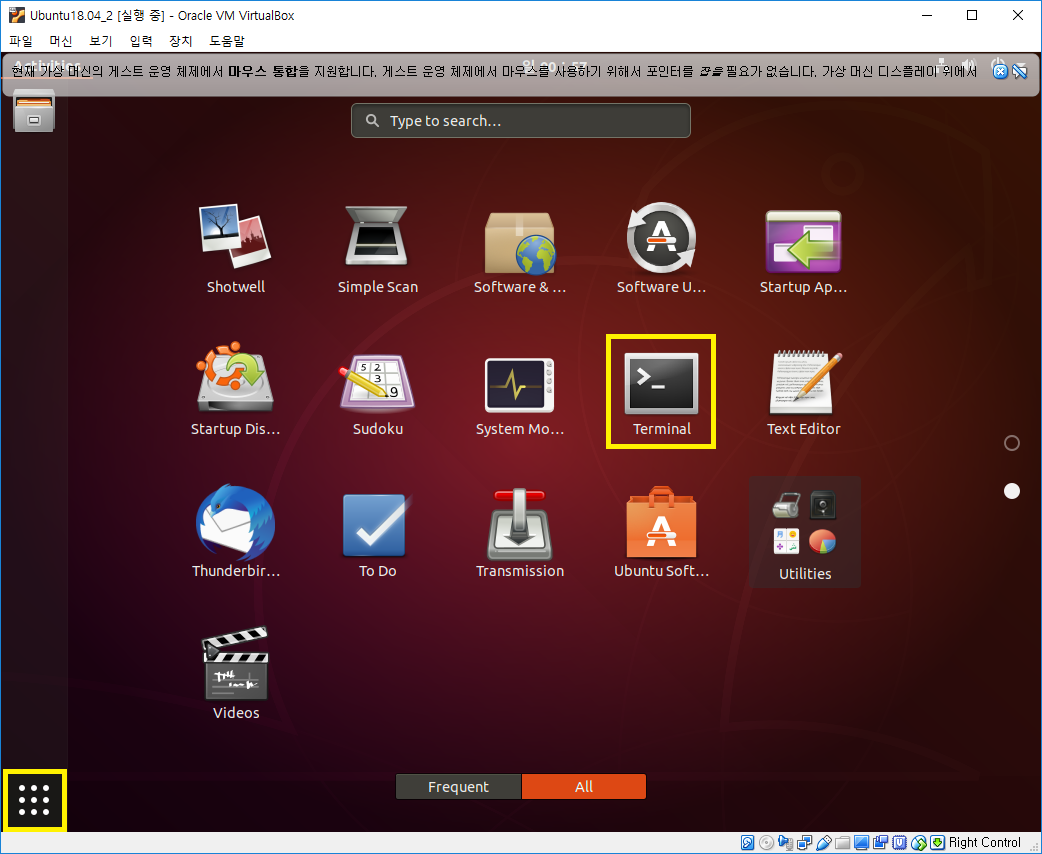Open Thunderbird mail client
The image size is (1042, 854).
click(x=235, y=532)
